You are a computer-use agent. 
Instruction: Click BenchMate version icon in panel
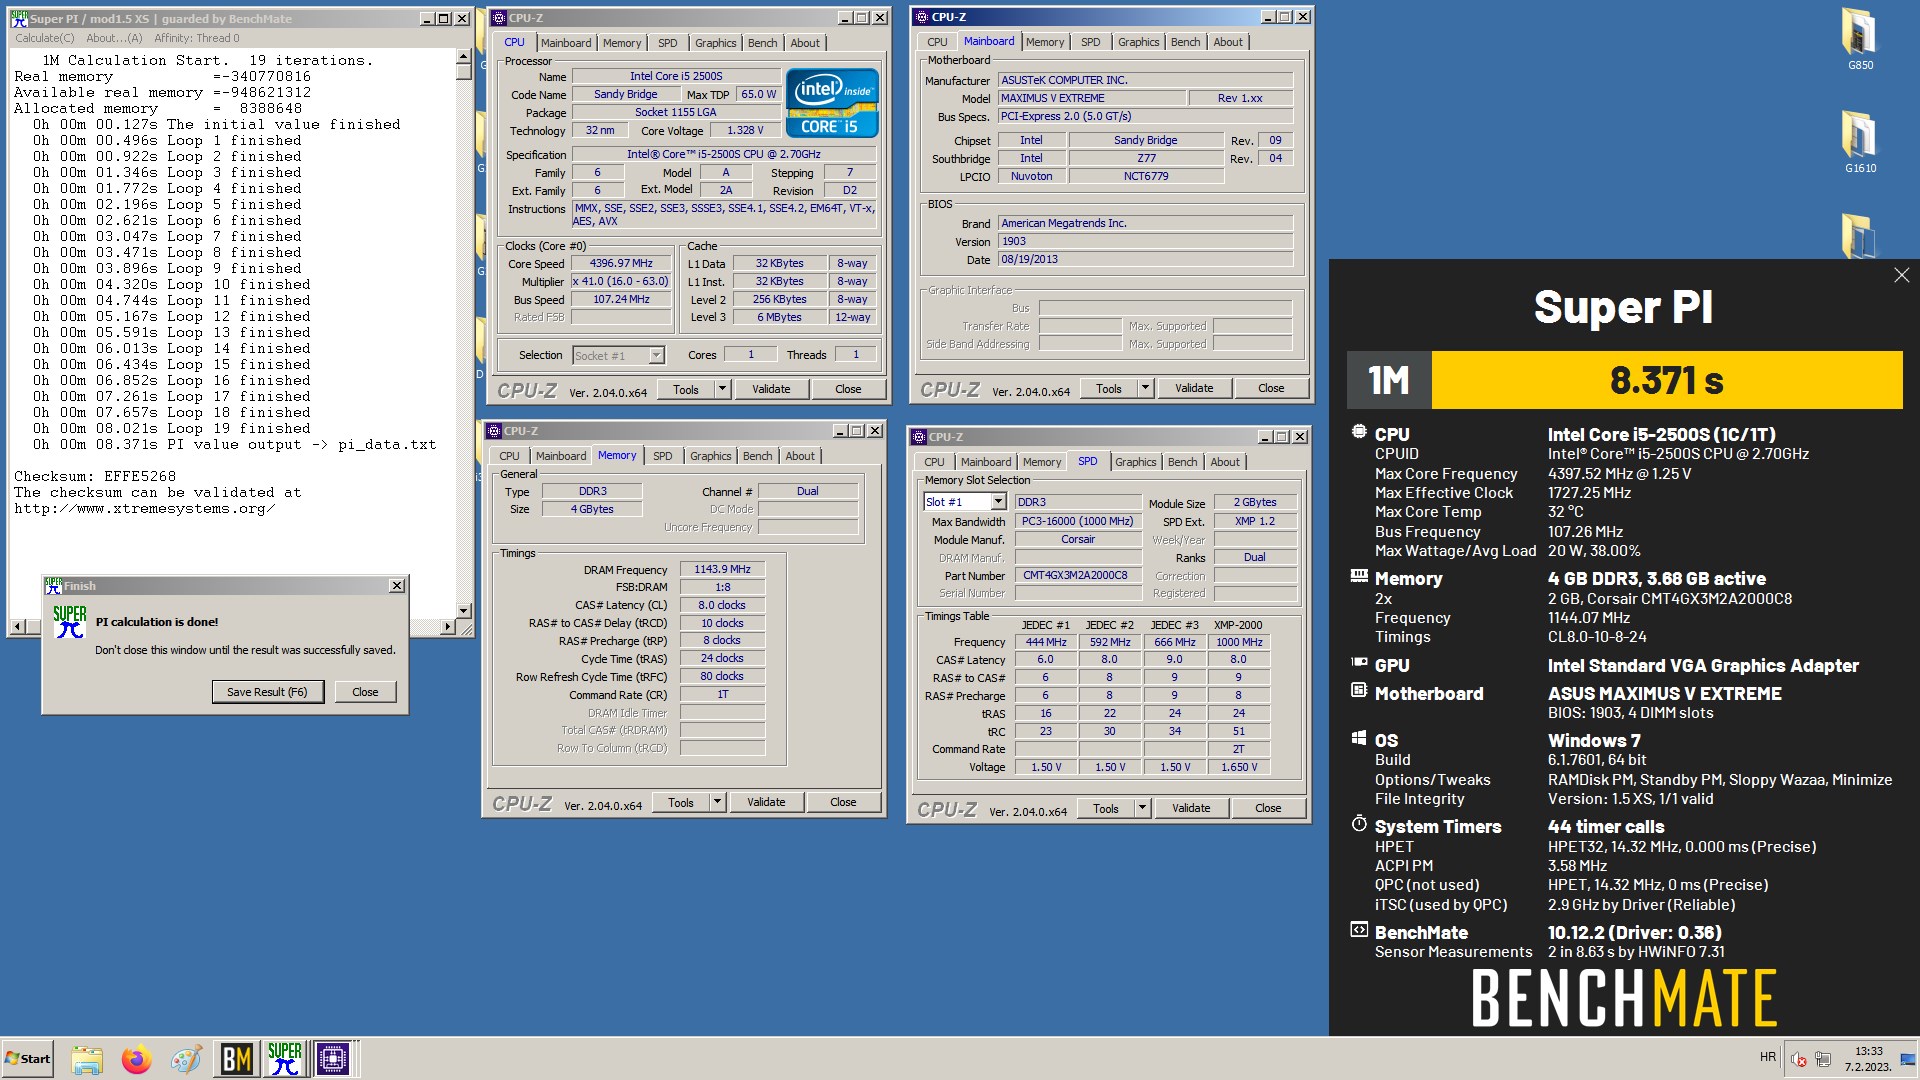[1359, 930]
